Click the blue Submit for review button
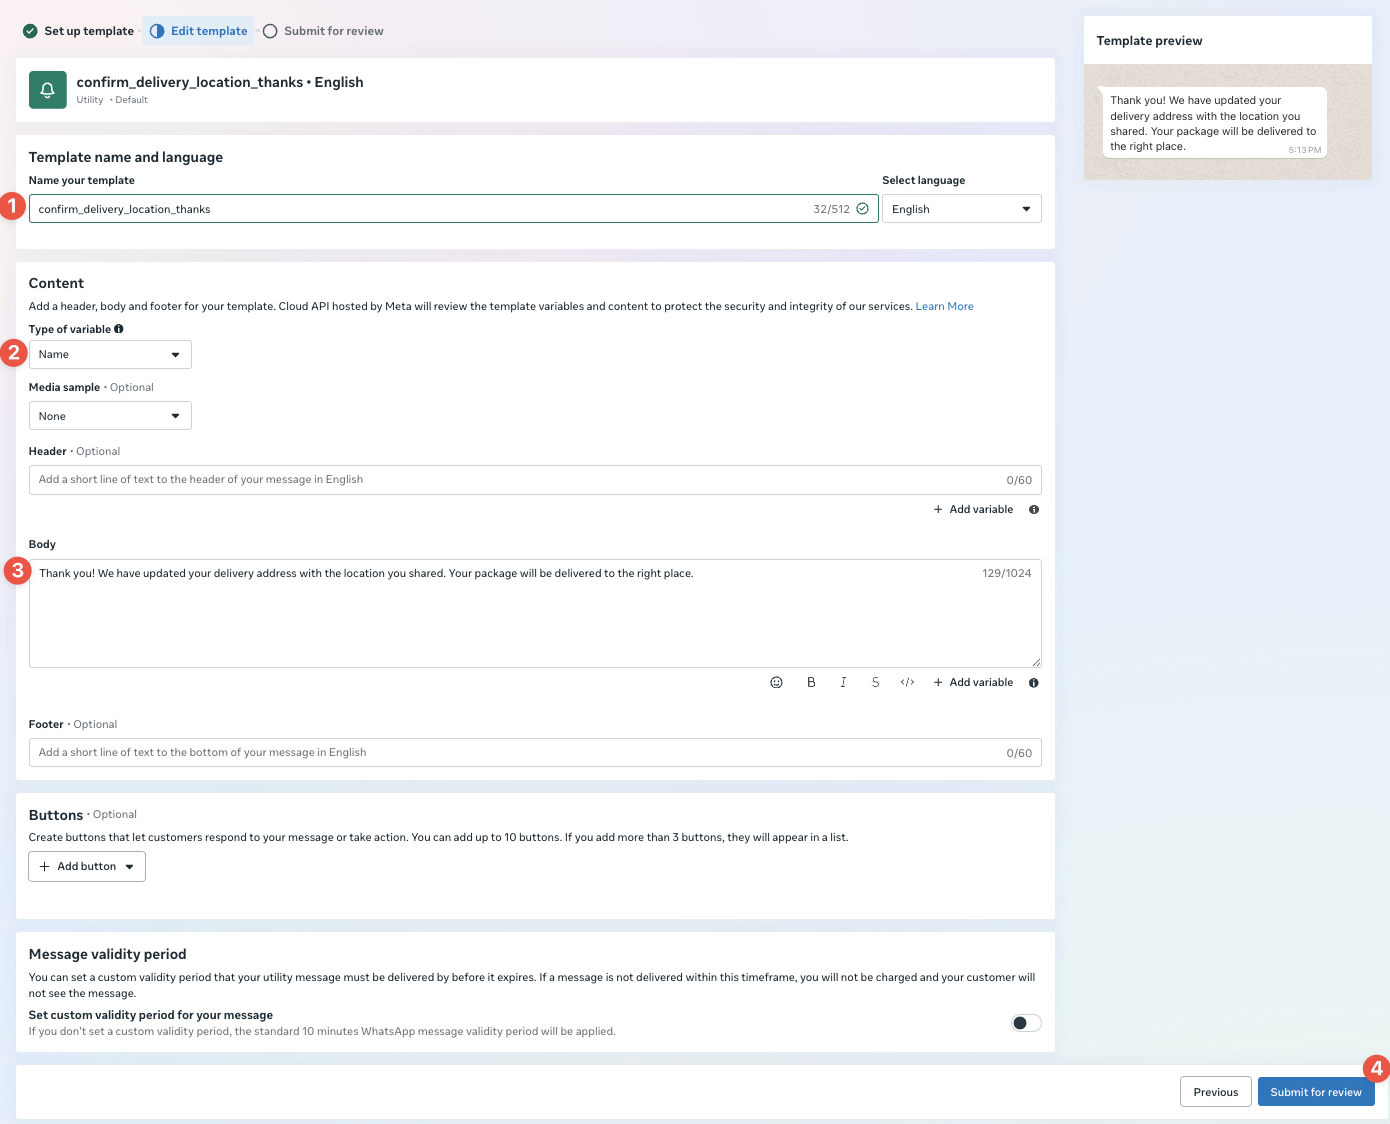 (1316, 1092)
